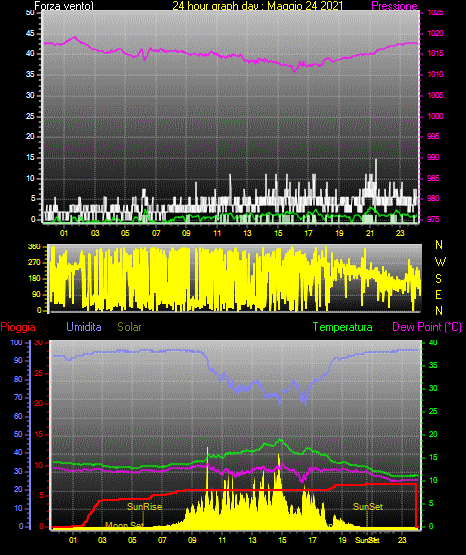Select the '24 hour graph day : Maggio 24 2021' title
Image resolution: width=466 pixels, height=555 pixels.
click(258, 6)
